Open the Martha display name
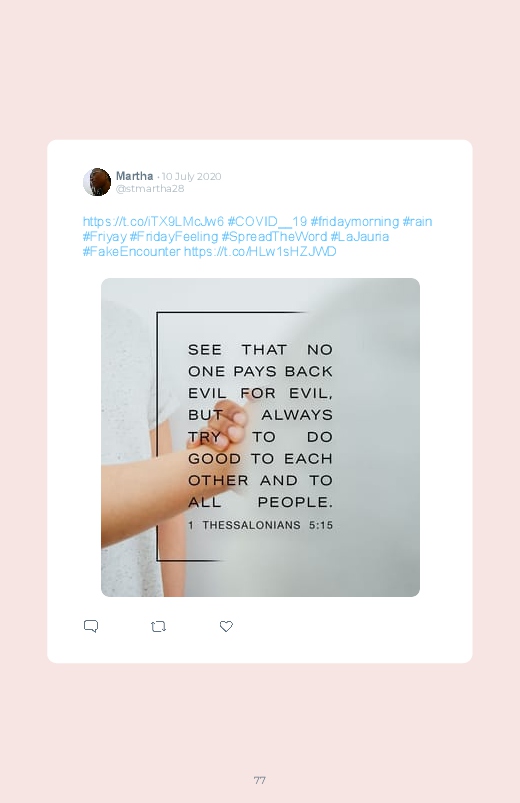520x803 pixels. click(x=134, y=176)
